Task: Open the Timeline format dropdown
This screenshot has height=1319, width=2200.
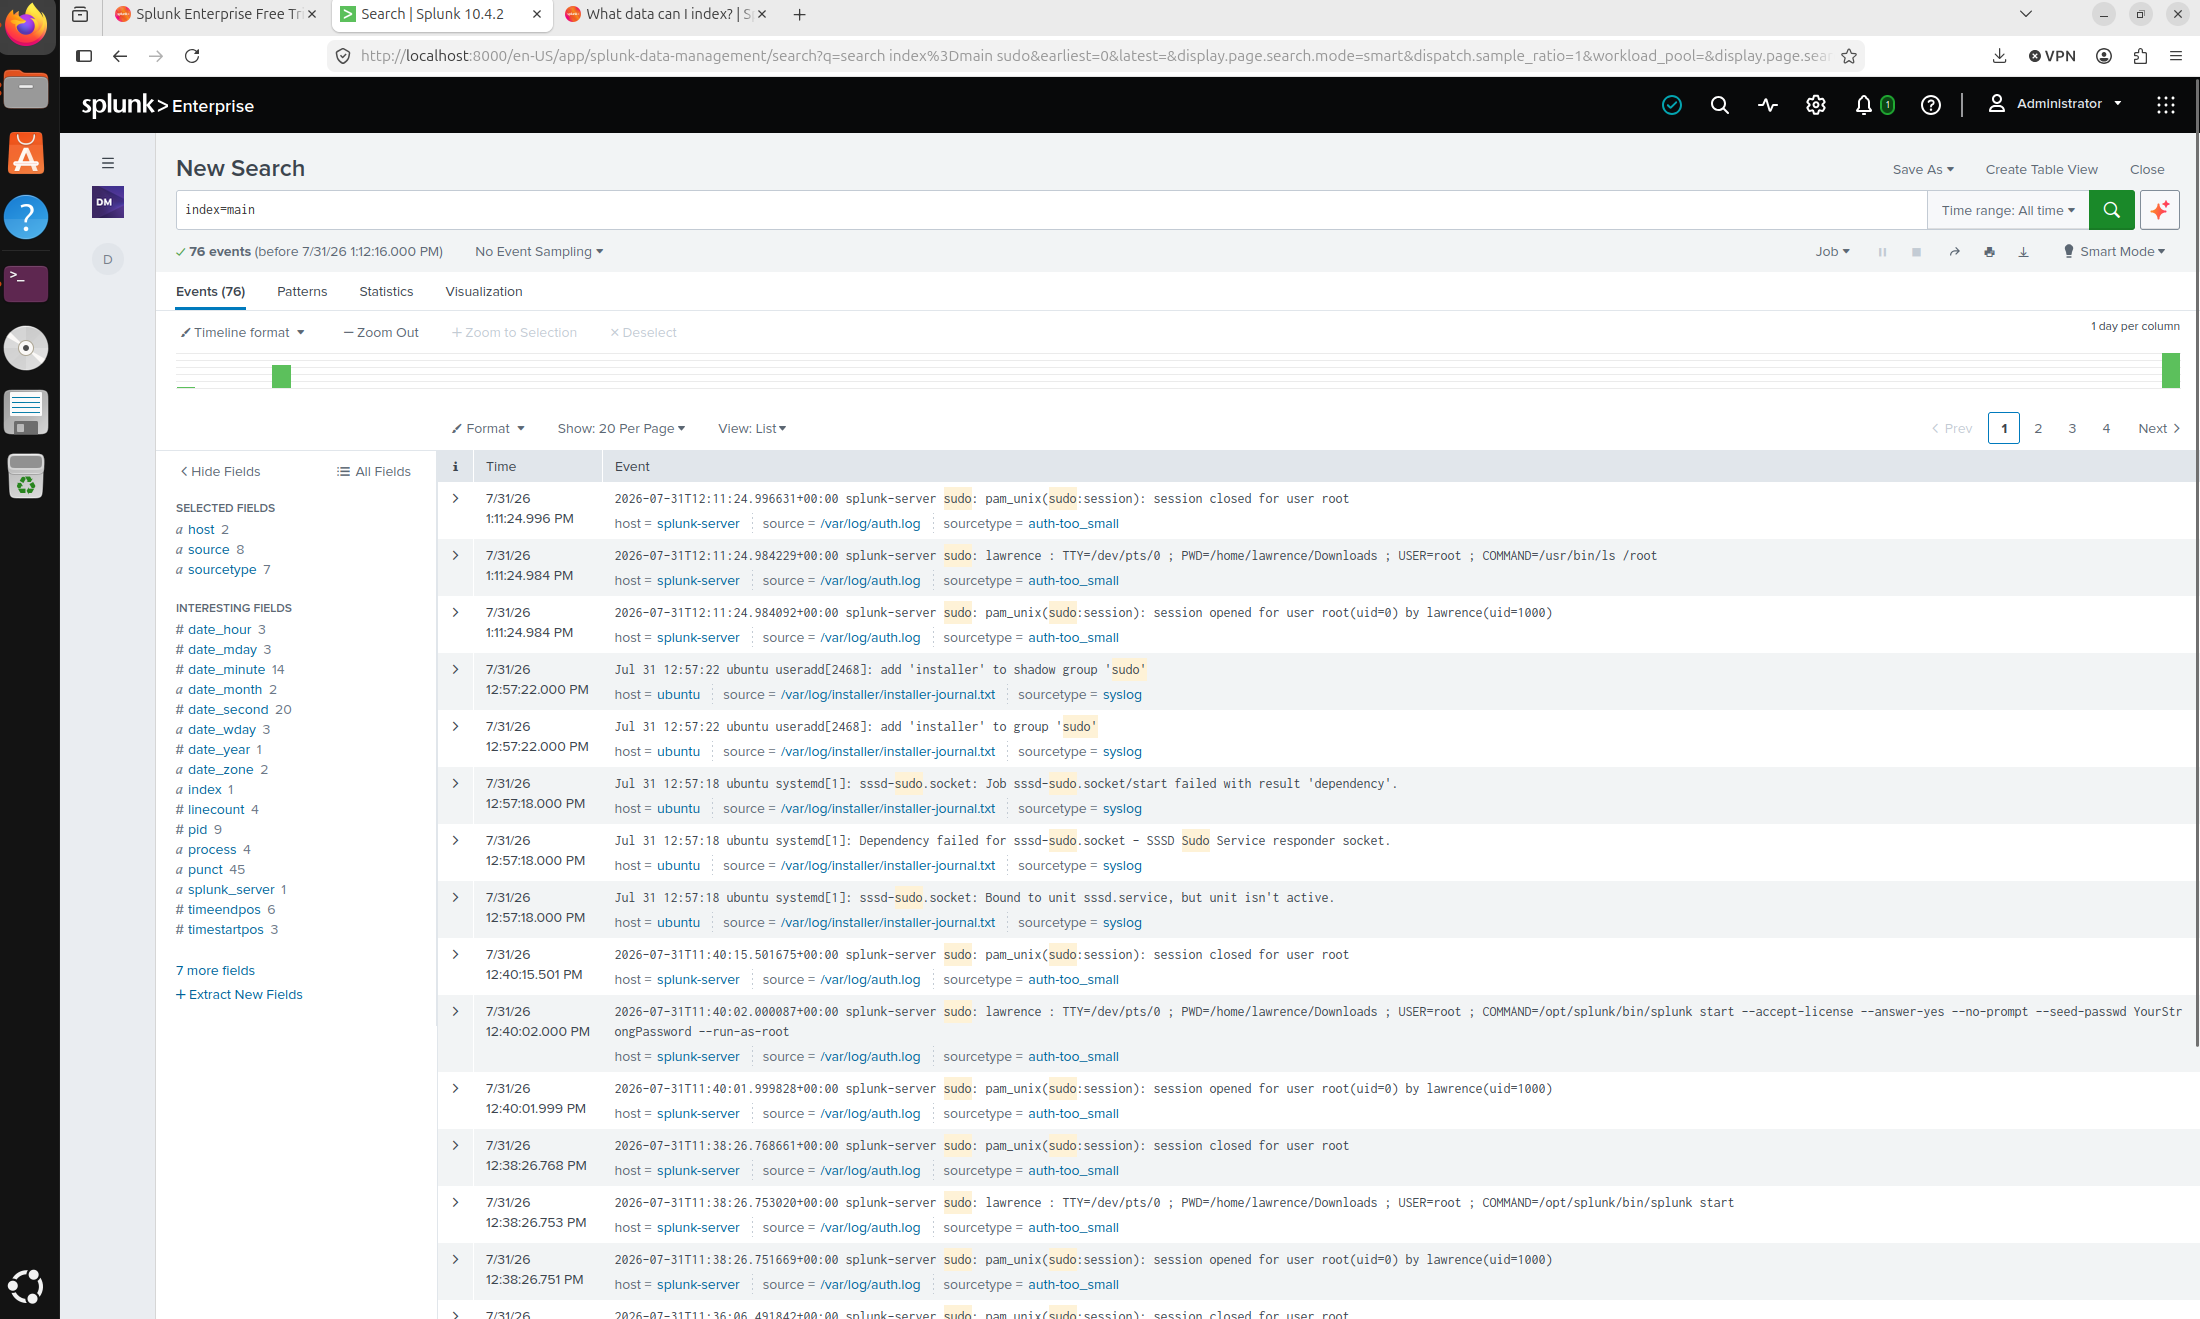Action: (242, 333)
